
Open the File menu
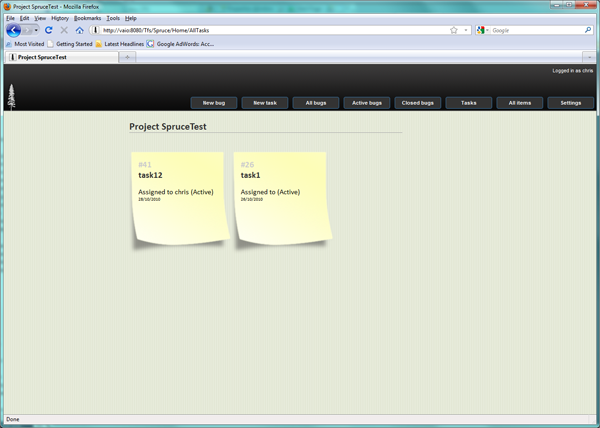coord(10,18)
